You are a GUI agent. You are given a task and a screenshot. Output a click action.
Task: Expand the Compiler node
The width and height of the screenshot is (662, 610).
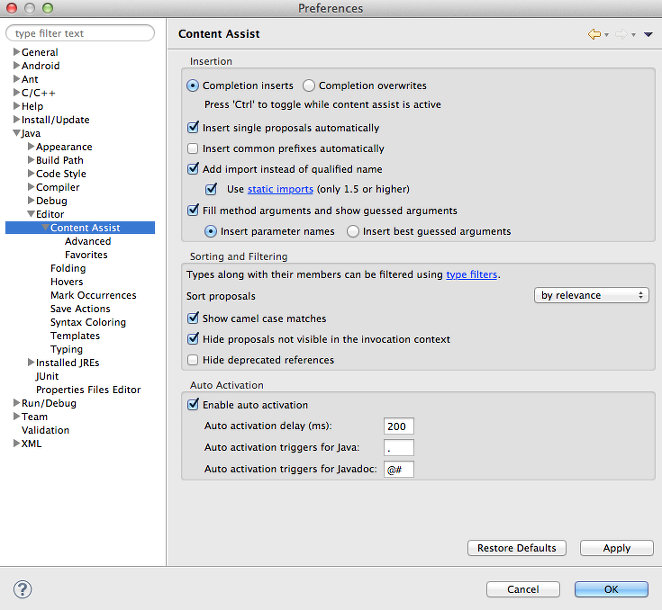31,187
